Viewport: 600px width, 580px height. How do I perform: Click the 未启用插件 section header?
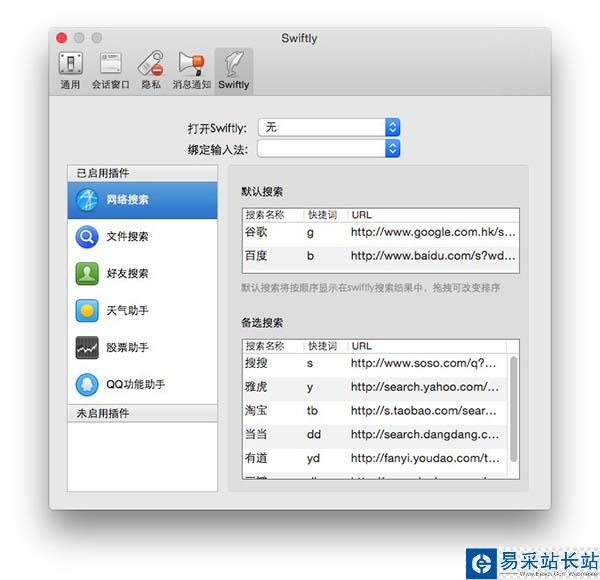[x=142, y=414]
